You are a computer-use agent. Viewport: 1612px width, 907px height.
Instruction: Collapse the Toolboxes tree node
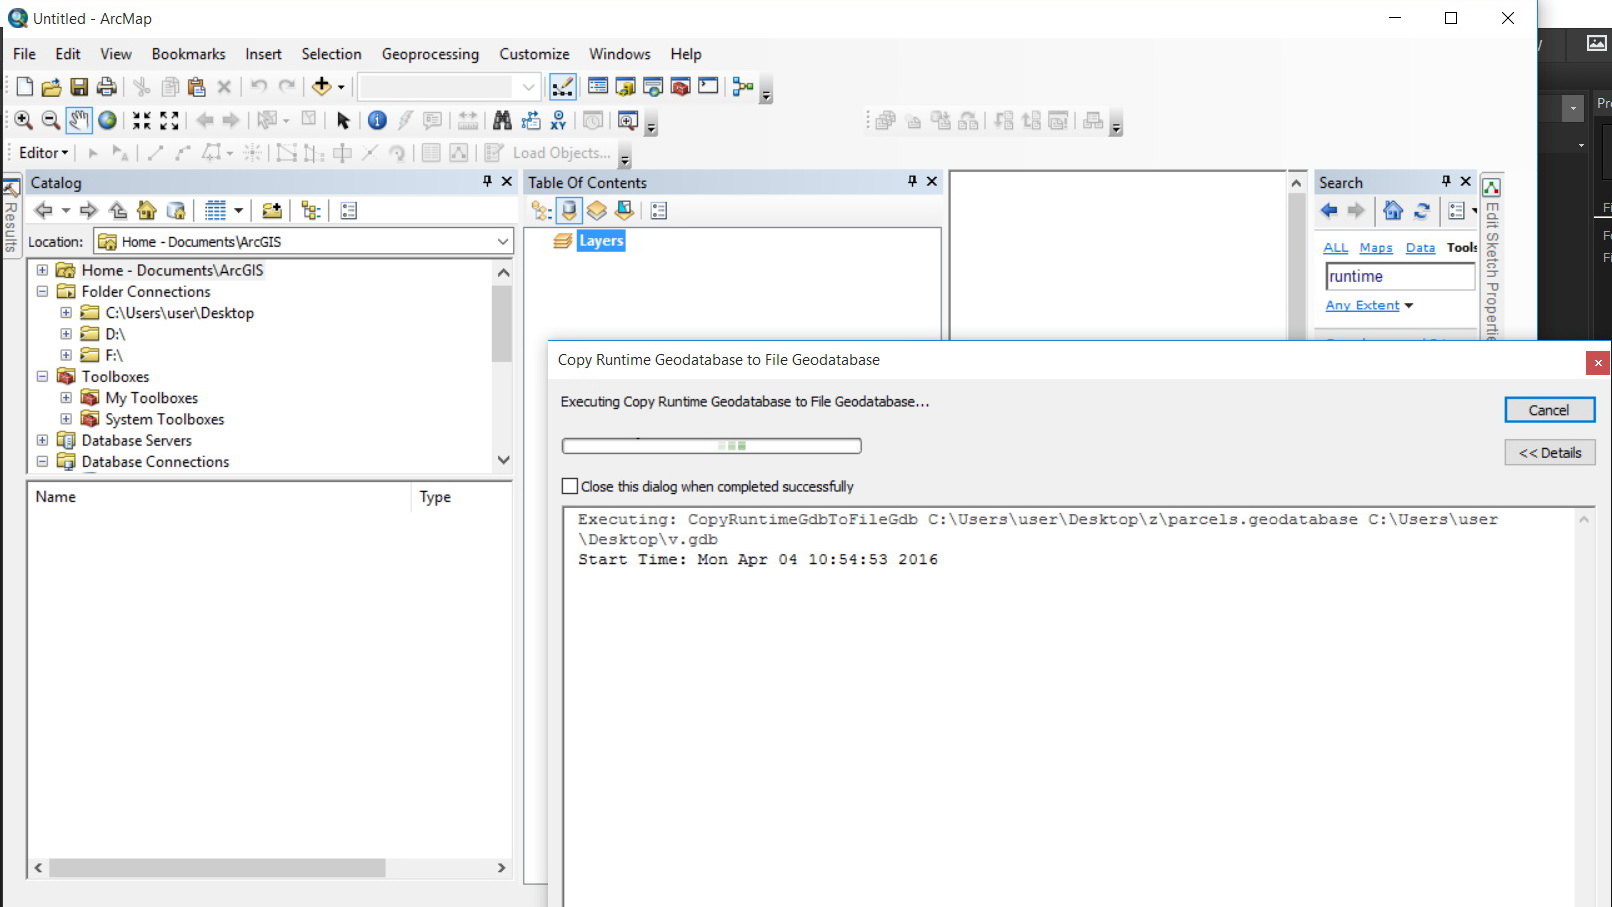tap(42, 377)
